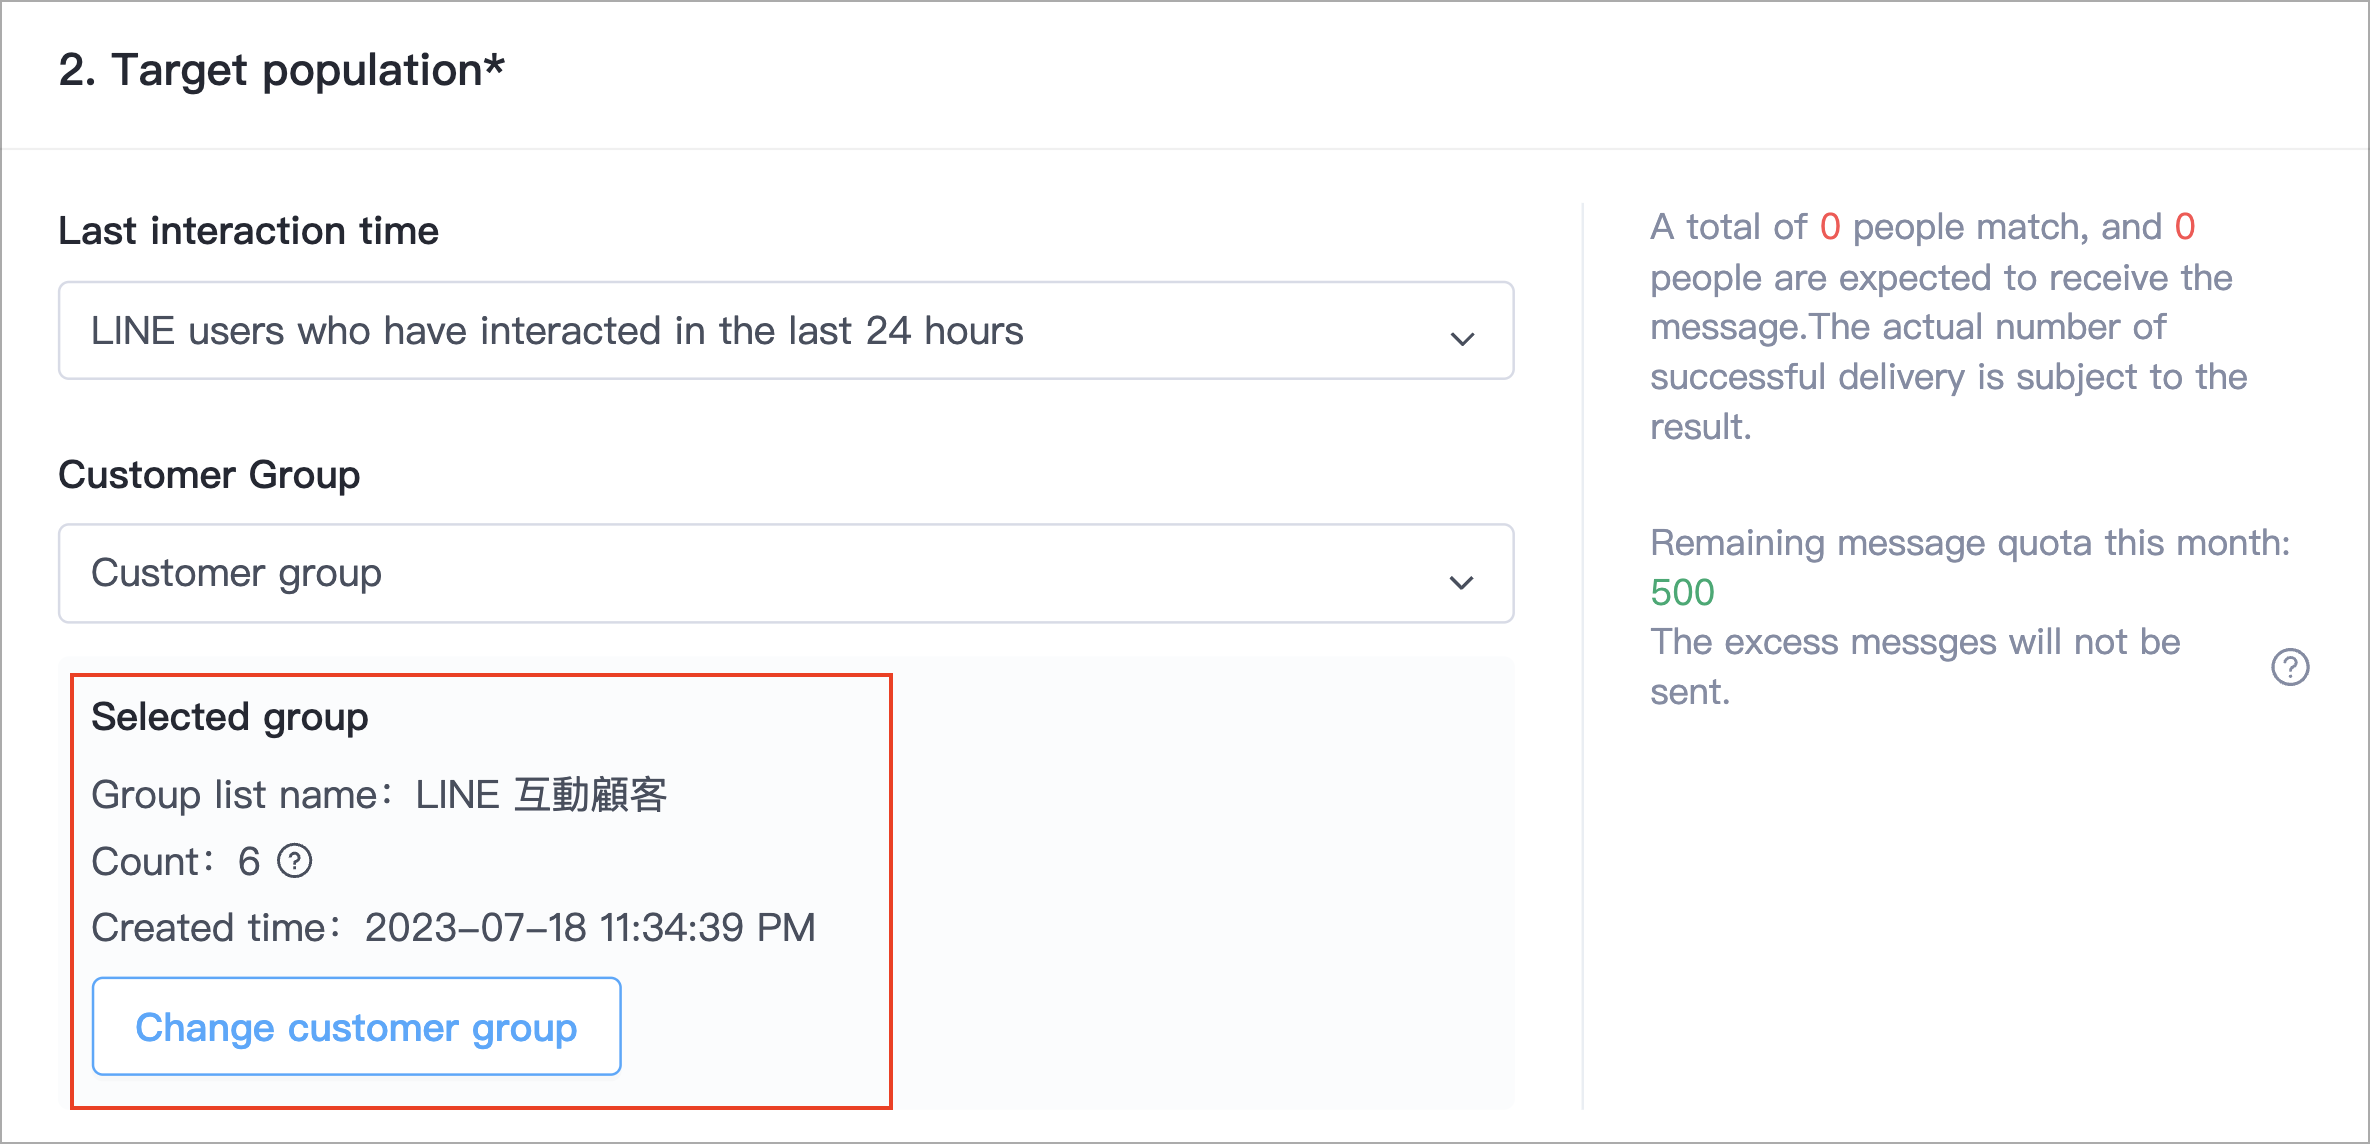Click the help icon beside excess messages note
This screenshot has width=2370, height=1144.
click(2290, 667)
